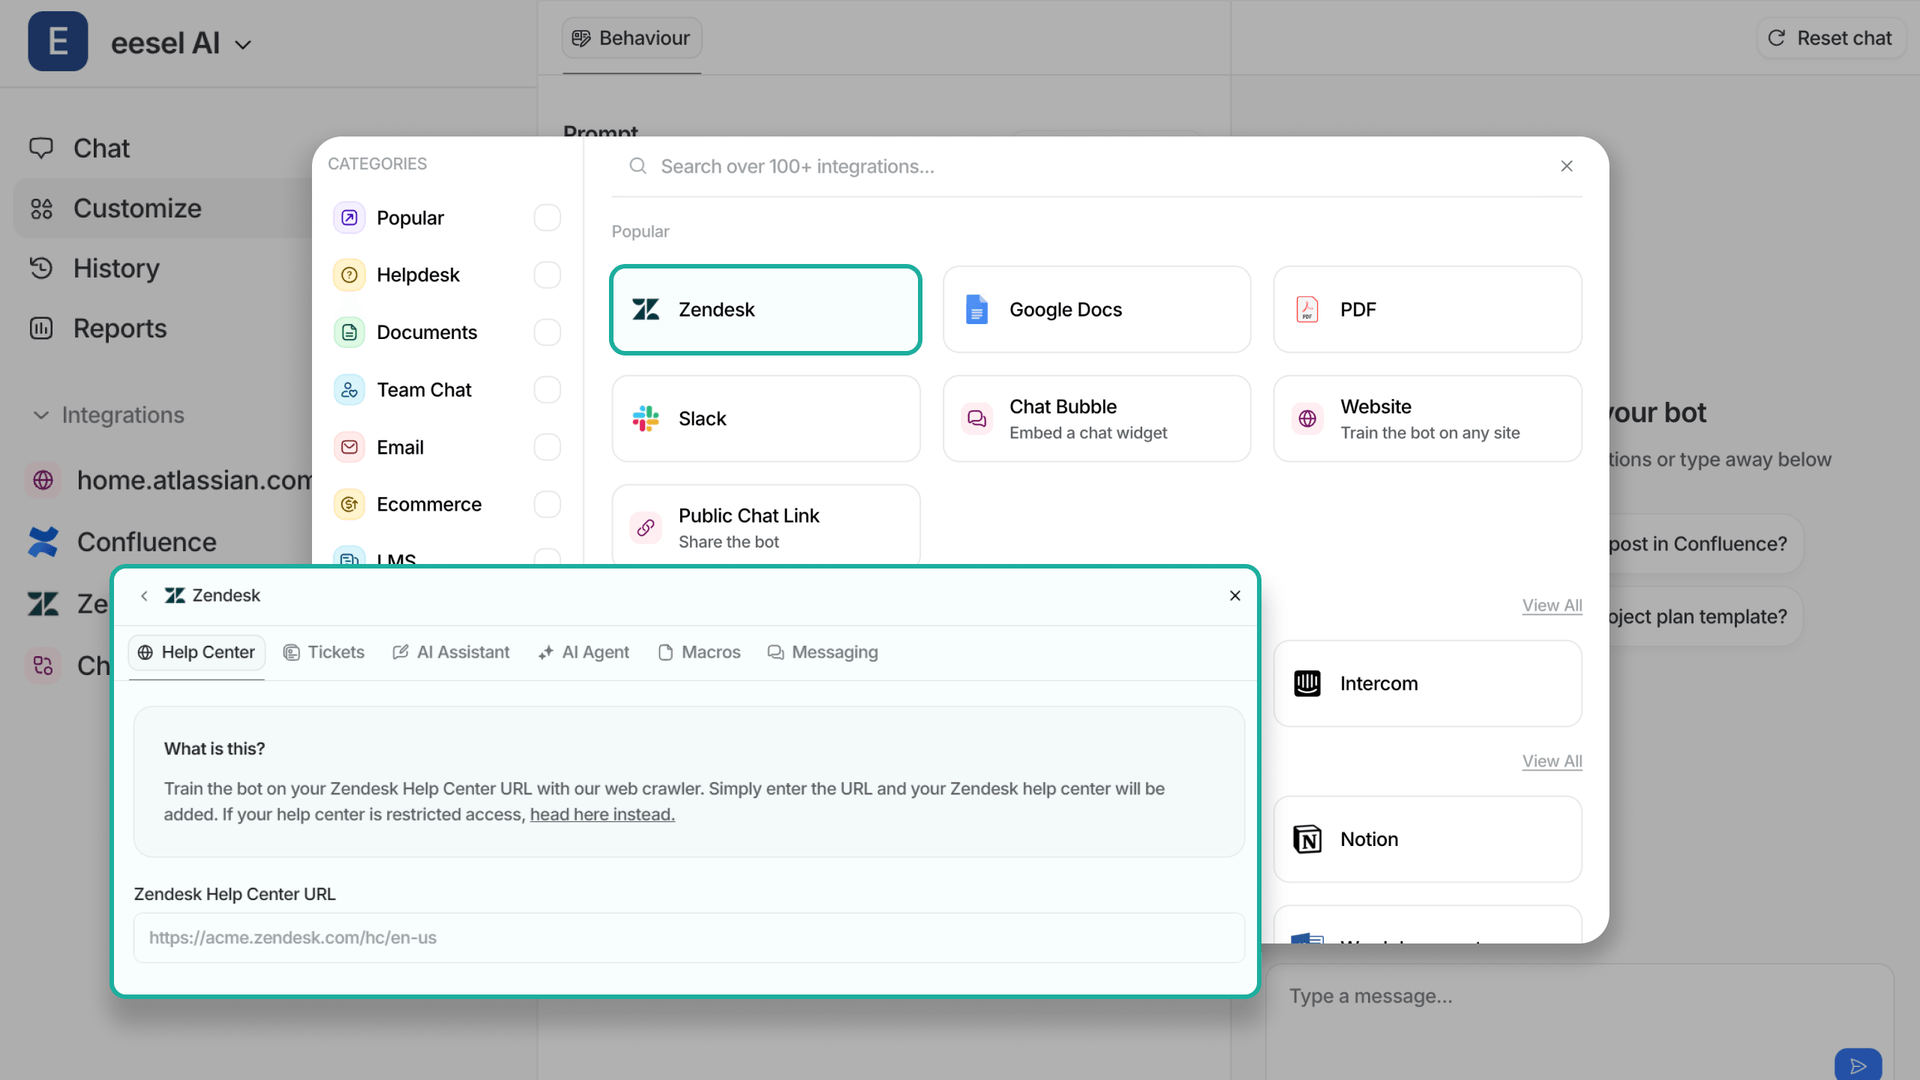Switch to the Macros tab
This screenshot has width=1920, height=1080.
[699, 653]
